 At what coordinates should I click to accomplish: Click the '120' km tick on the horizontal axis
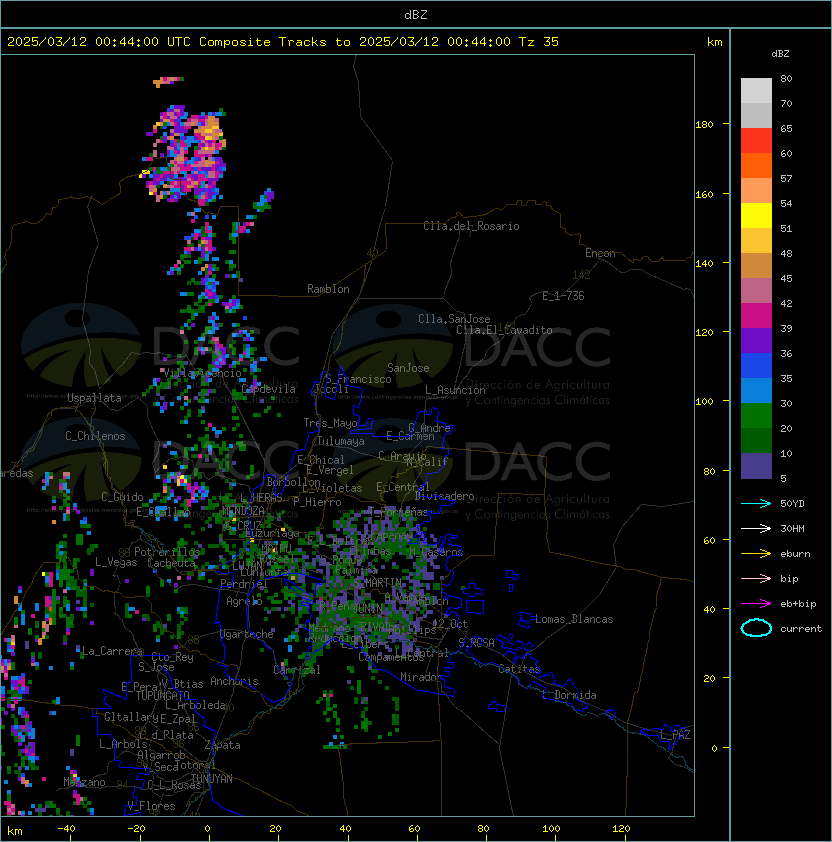point(621,829)
